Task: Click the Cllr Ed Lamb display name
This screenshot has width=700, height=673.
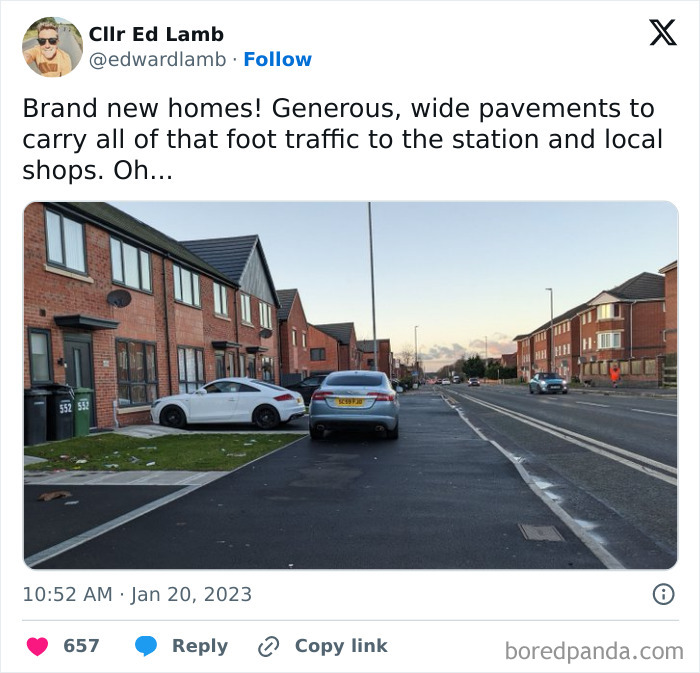Action: pyautogui.click(x=156, y=34)
